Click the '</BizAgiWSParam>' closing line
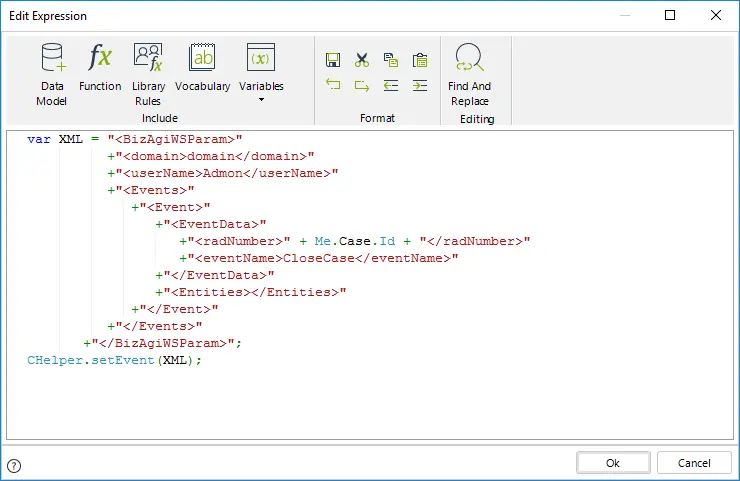The image size is (740, 481). click(162, 343)
